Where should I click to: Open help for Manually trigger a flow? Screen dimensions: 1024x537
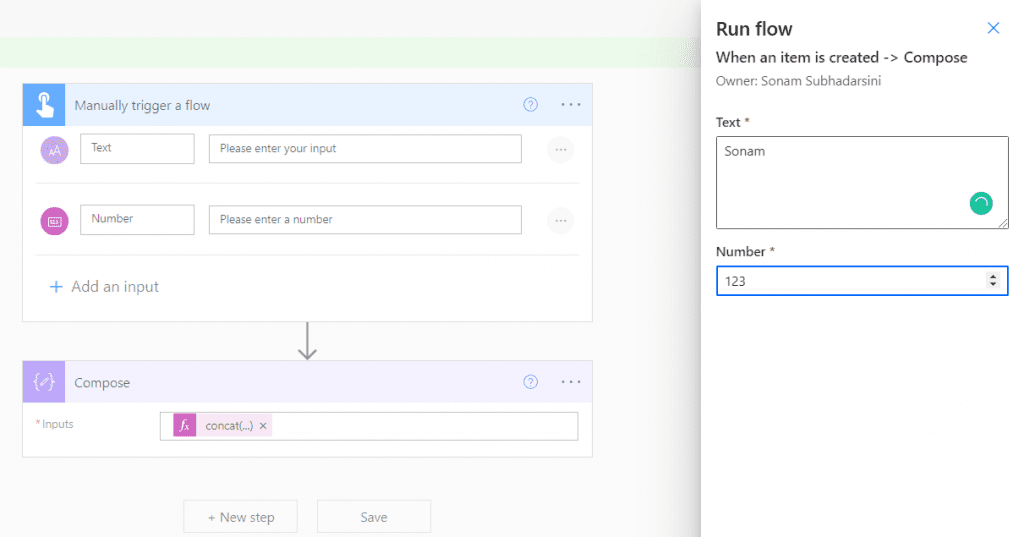point(530,105)
